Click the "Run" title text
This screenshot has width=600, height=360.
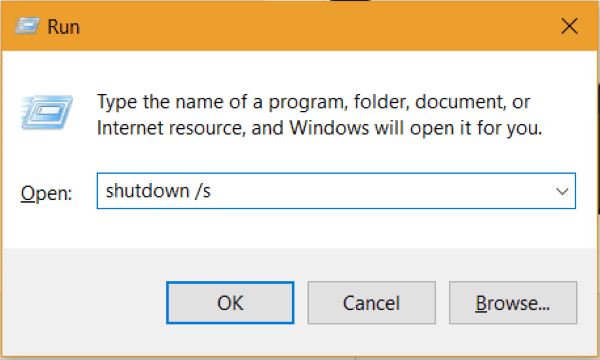coord(64,27)
